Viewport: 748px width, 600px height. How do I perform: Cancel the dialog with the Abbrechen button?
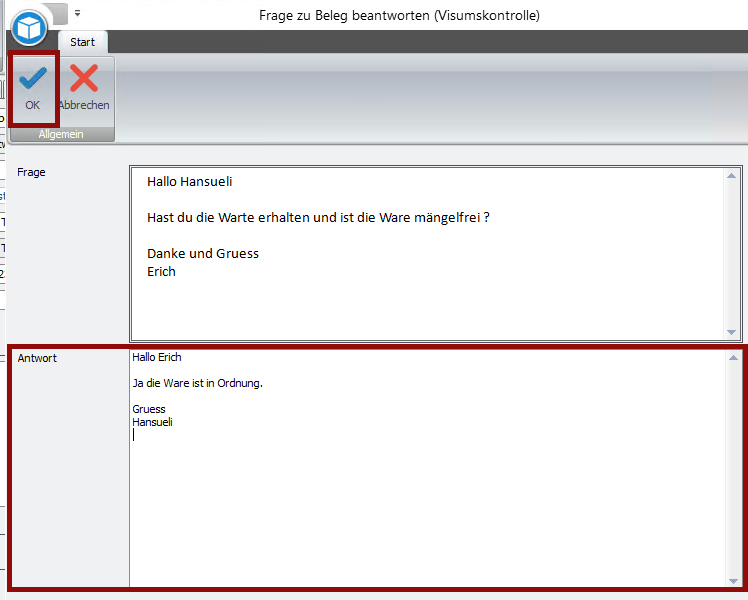click(x=84, y=89)
